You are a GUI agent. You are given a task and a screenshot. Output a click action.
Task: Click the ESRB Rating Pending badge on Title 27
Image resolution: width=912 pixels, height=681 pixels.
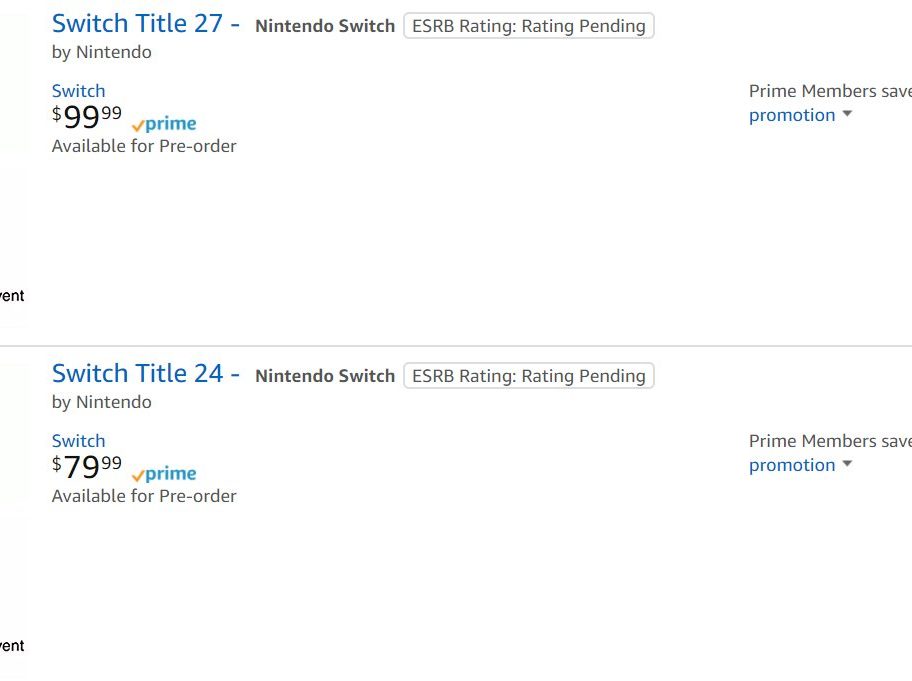(x=528, y=26)
